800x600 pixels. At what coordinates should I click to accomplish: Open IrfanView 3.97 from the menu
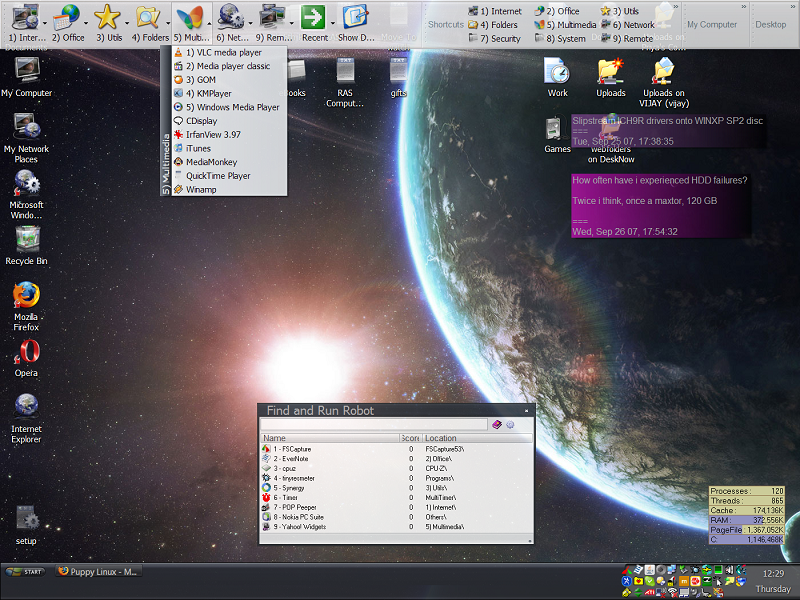[x=212, y=134]
